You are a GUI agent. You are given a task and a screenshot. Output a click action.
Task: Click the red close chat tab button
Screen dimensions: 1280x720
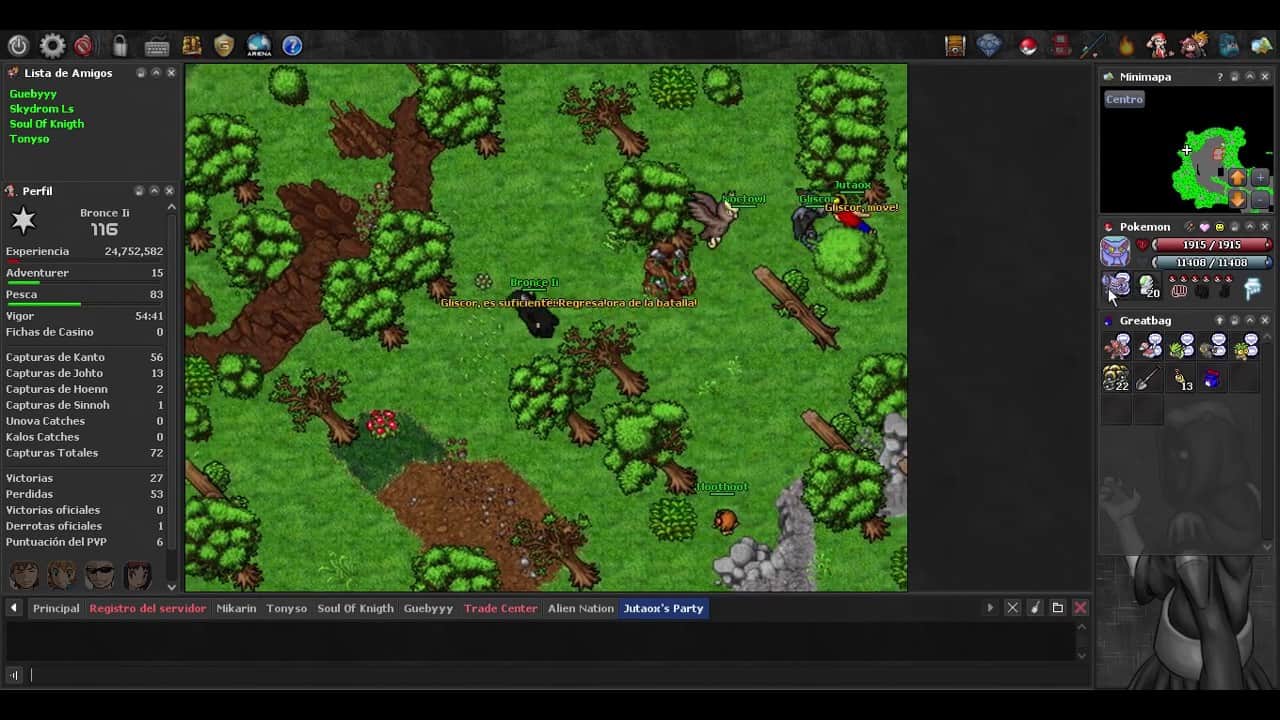(x=1080, y=608)
